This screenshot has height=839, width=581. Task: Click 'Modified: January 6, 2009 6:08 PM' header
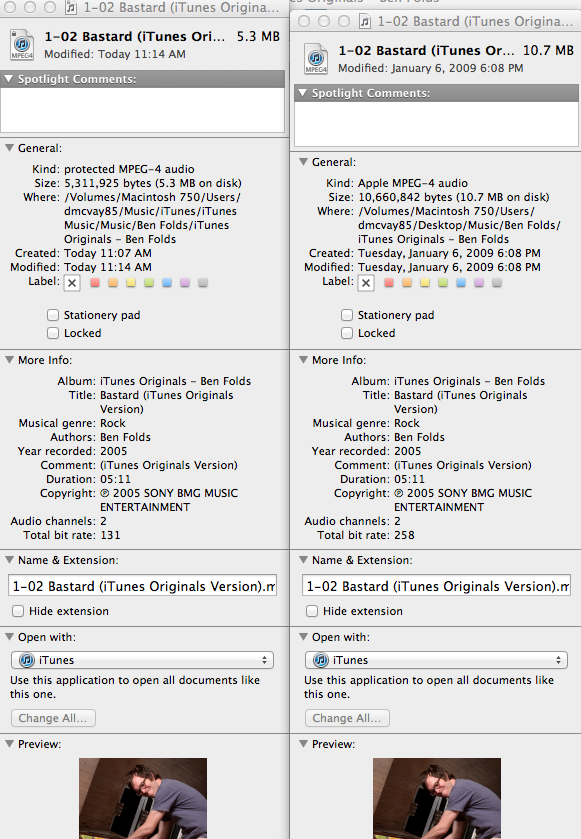pyautogui.click(x=431, y=68)
